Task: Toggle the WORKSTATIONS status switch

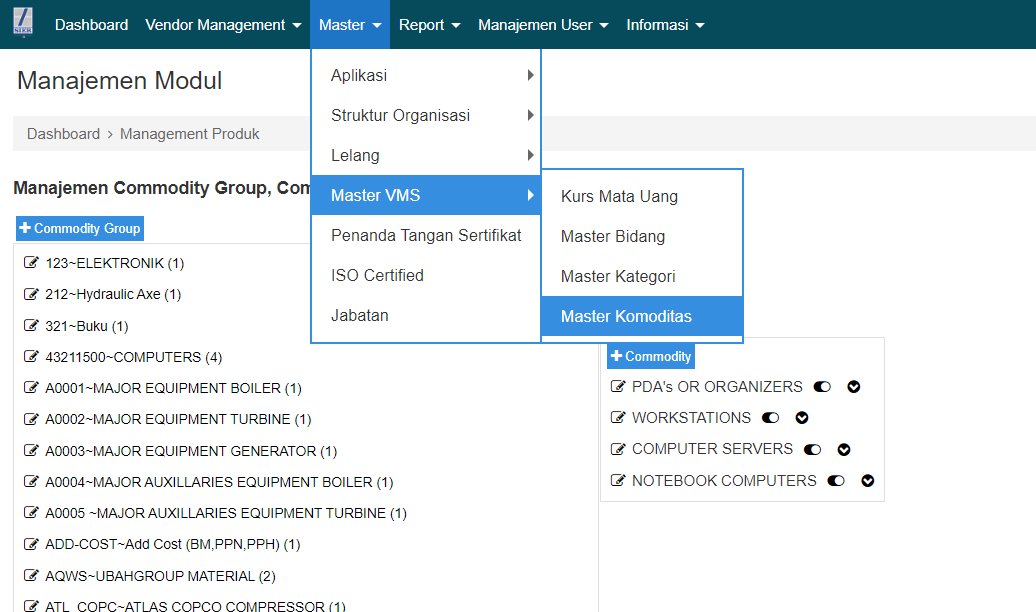Action: coord(770,418)
